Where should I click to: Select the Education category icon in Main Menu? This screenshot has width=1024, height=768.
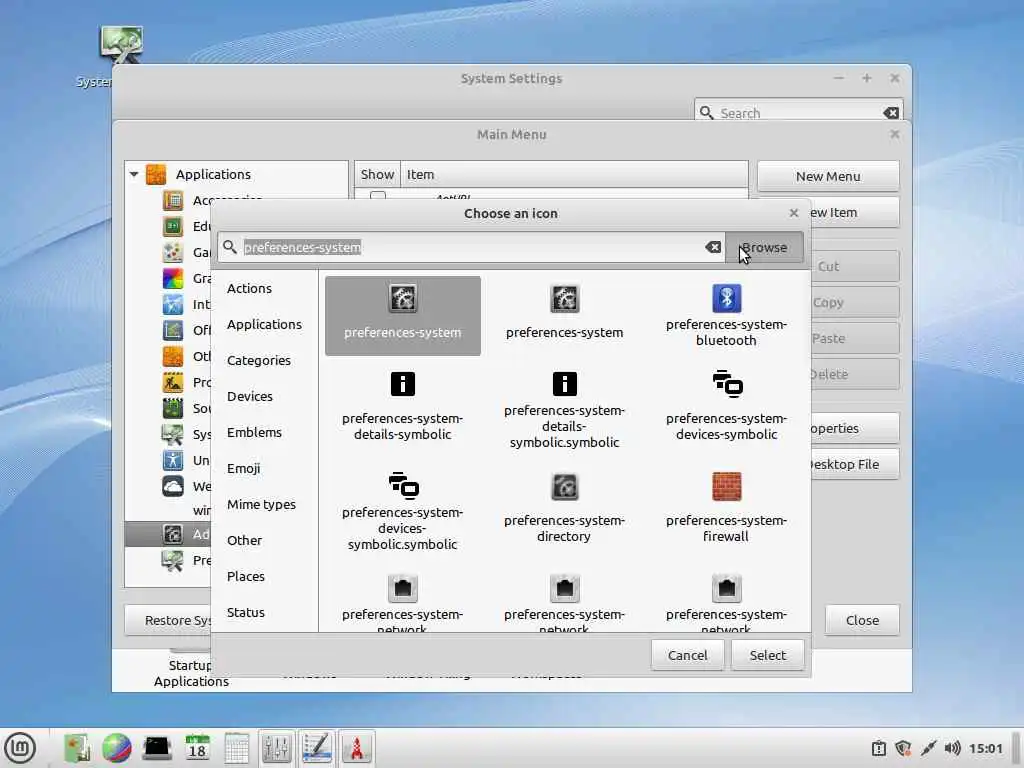tap(172, 226)
